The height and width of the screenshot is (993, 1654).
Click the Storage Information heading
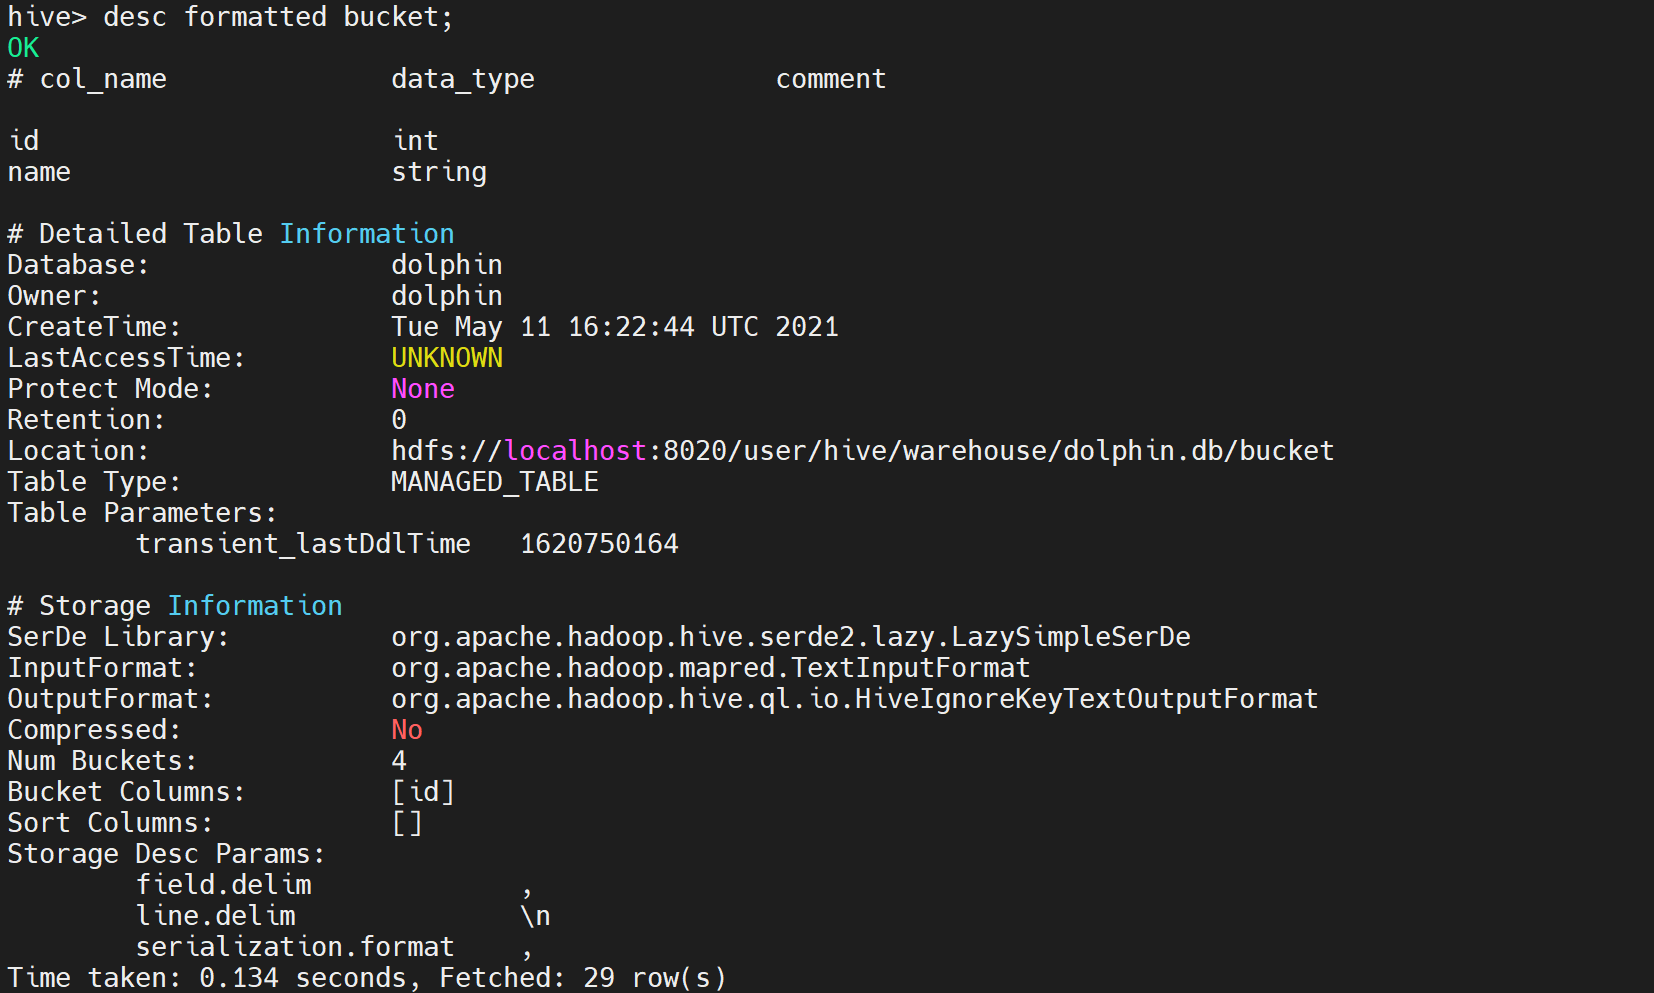coord(175,606)
